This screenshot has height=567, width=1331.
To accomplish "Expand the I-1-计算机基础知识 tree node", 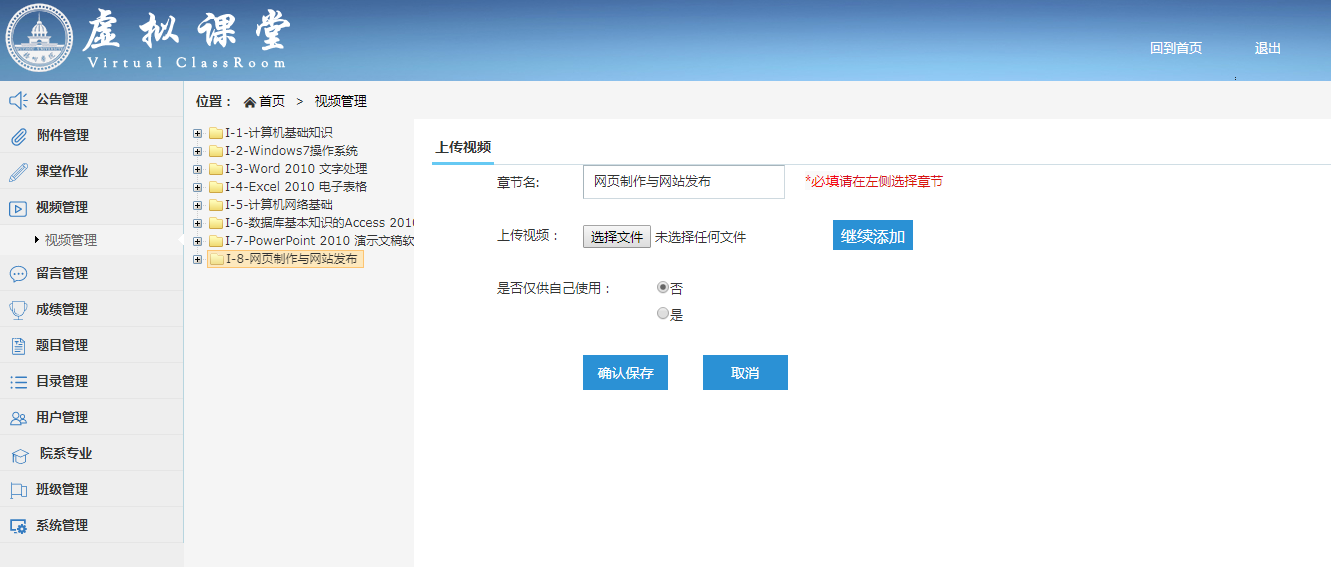I will [197, 133].
